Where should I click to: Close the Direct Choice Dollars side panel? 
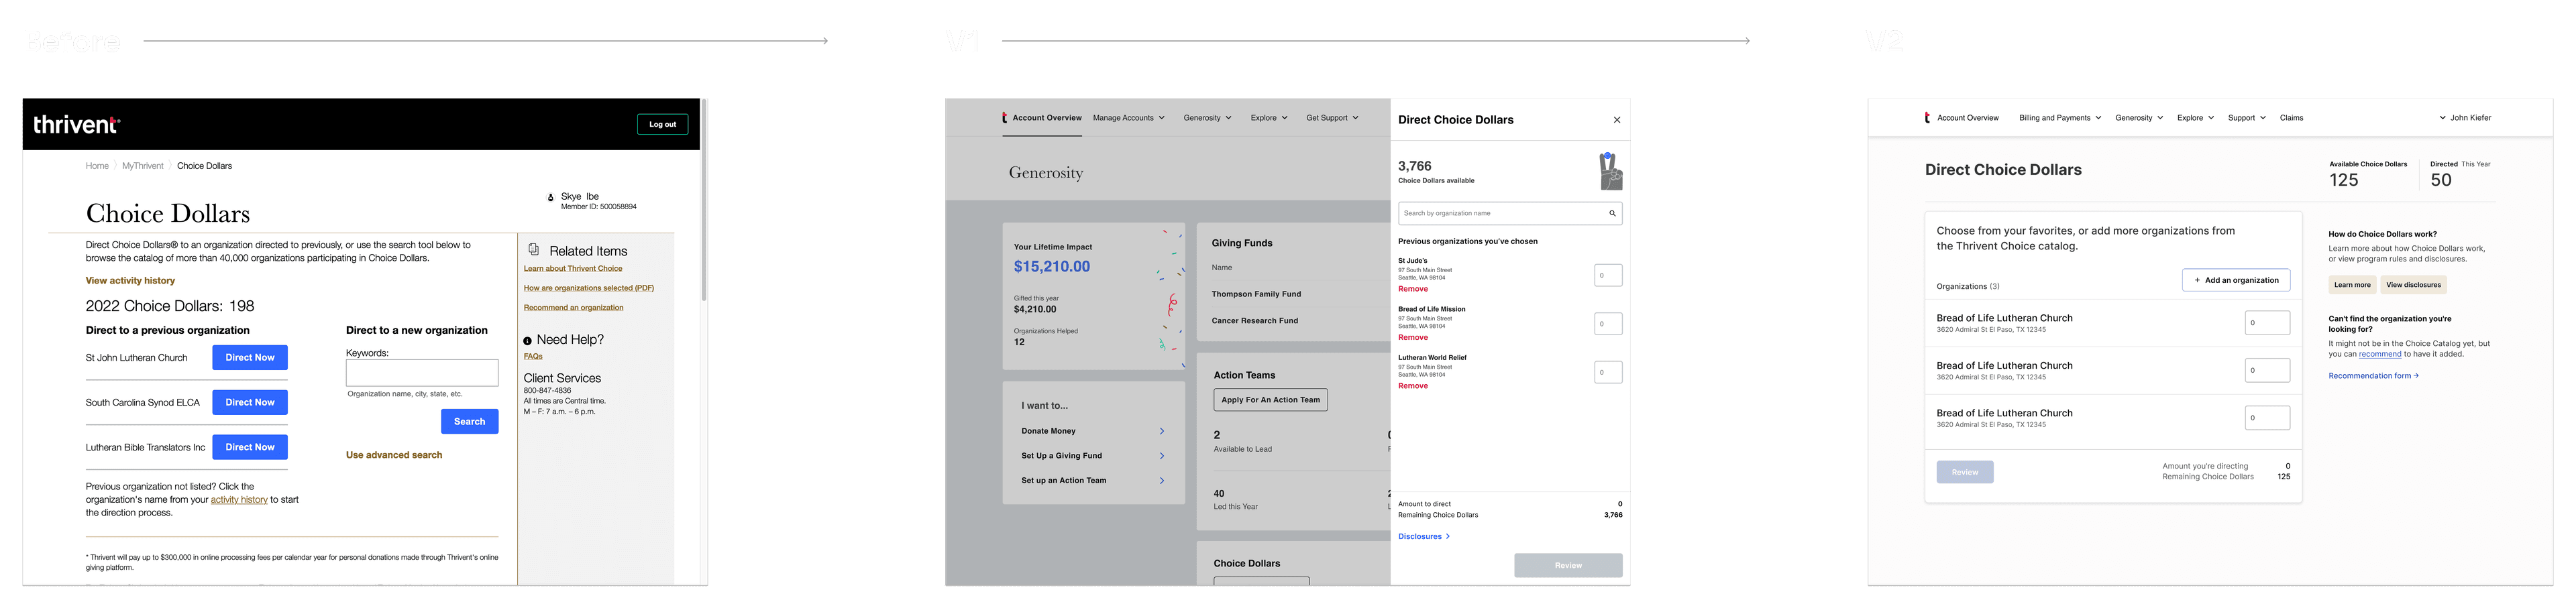(1617, 120)
